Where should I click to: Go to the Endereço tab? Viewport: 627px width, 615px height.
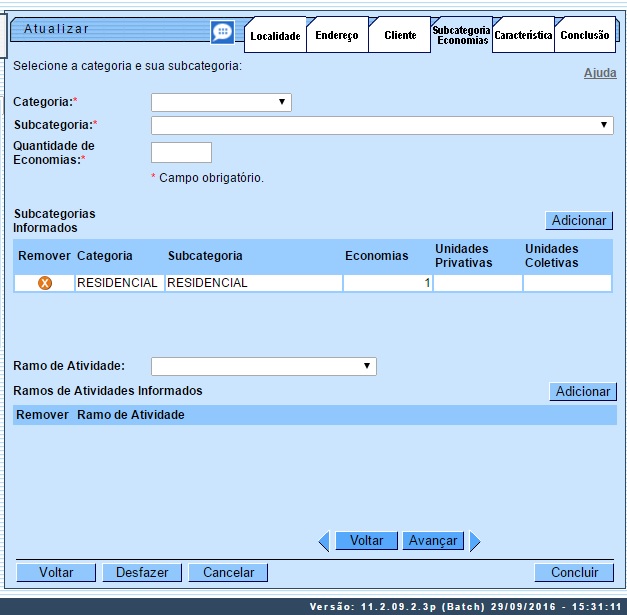[x=336, y=35]
